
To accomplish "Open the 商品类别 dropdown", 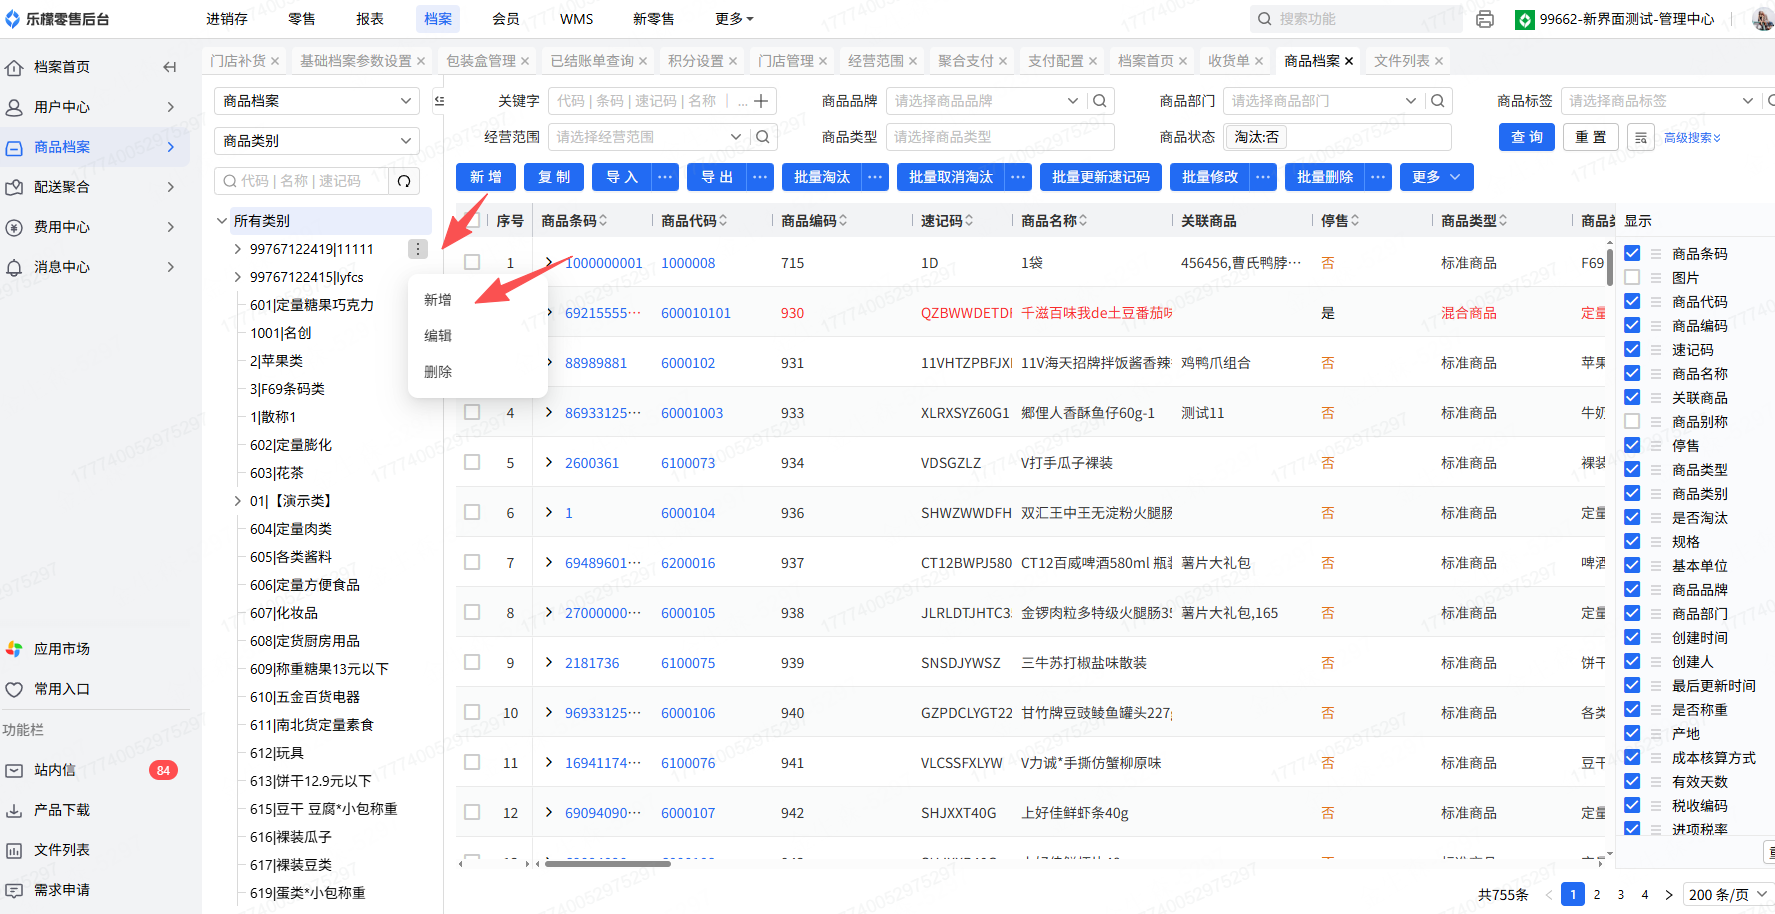I will [x=316, y=141].
